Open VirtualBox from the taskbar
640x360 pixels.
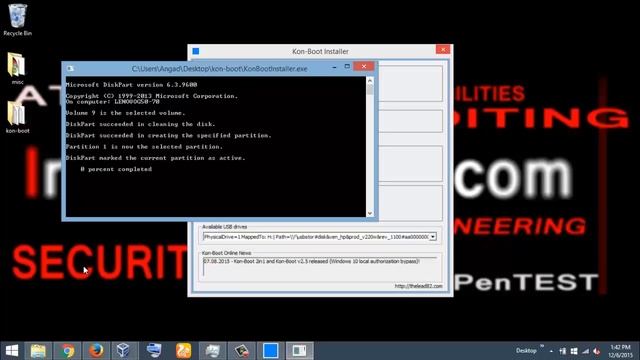click(x=123, y=351)
